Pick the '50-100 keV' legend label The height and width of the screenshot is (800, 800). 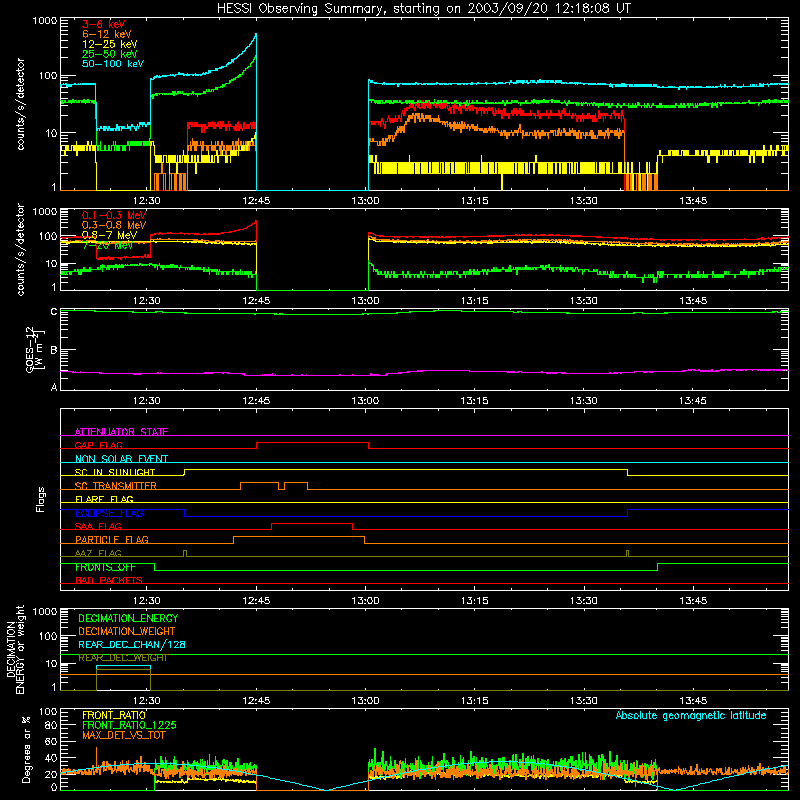click(x=113, y=64)
